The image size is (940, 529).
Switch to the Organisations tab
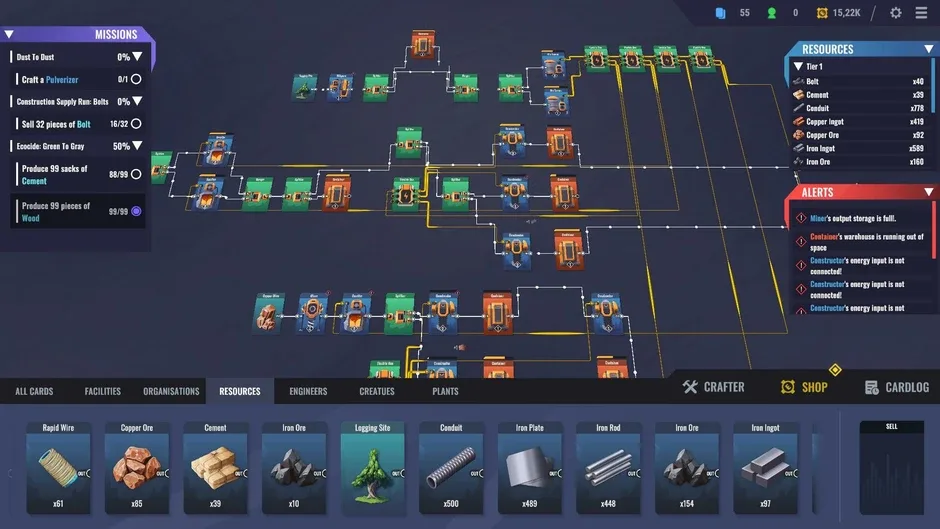[171, 391]
